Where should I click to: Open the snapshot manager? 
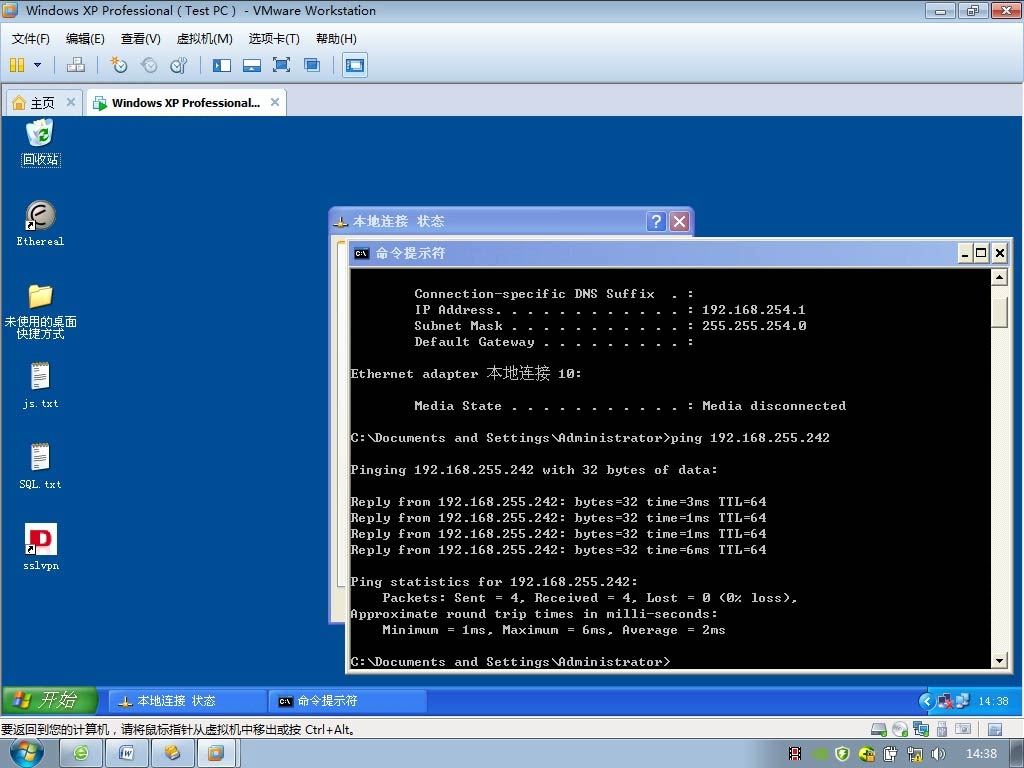click(x=178, y=65)
